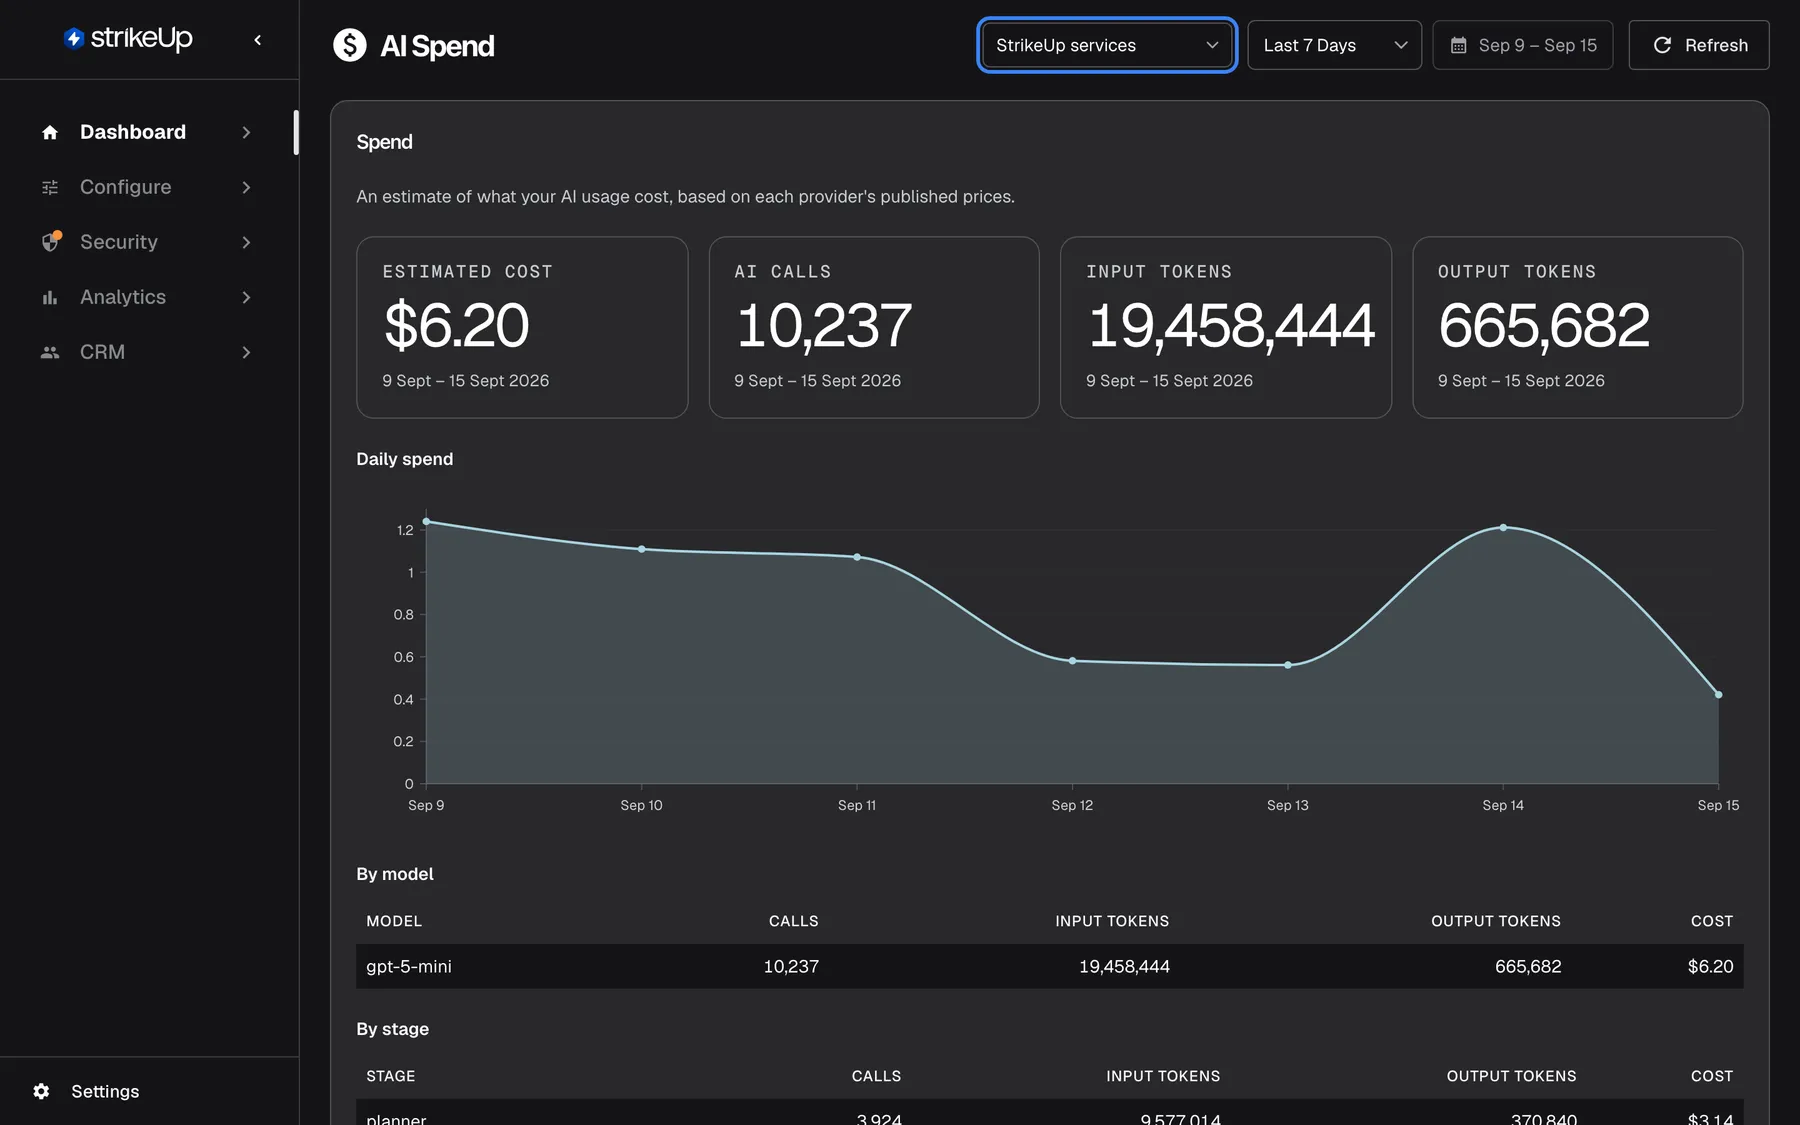Click the Analytics bar chart icon
This screenshot has height=1125, width=1800.
pos(50,297)
